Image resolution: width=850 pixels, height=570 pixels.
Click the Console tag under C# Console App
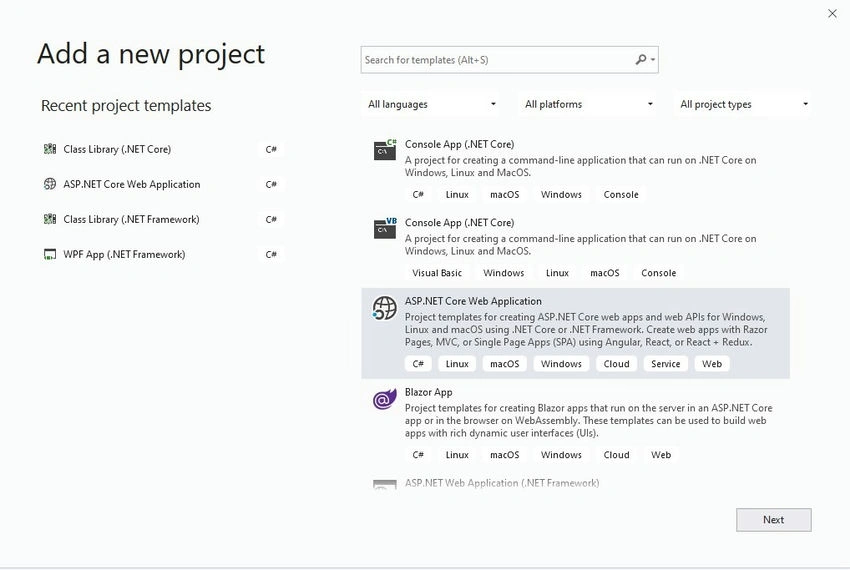click(x=621, y=195)
